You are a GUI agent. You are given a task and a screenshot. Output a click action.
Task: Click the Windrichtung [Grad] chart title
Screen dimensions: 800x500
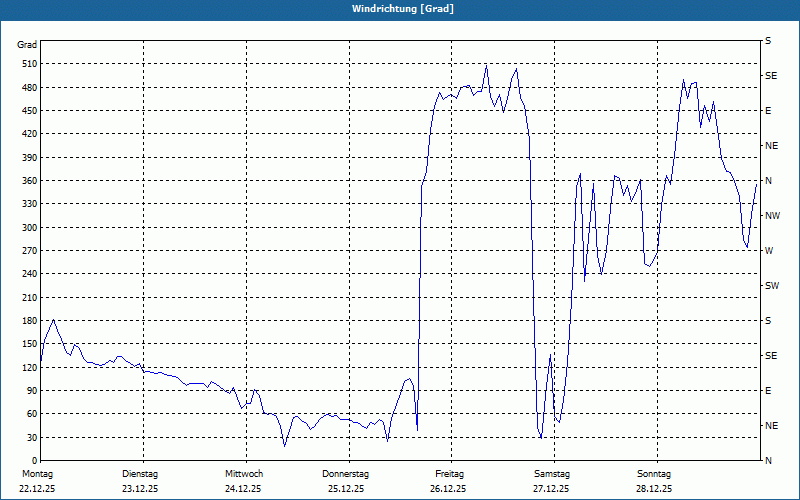tap(400, 9)
